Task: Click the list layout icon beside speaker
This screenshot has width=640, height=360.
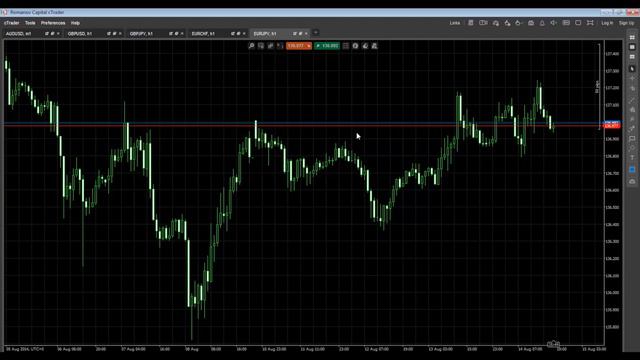Action: 566,23
